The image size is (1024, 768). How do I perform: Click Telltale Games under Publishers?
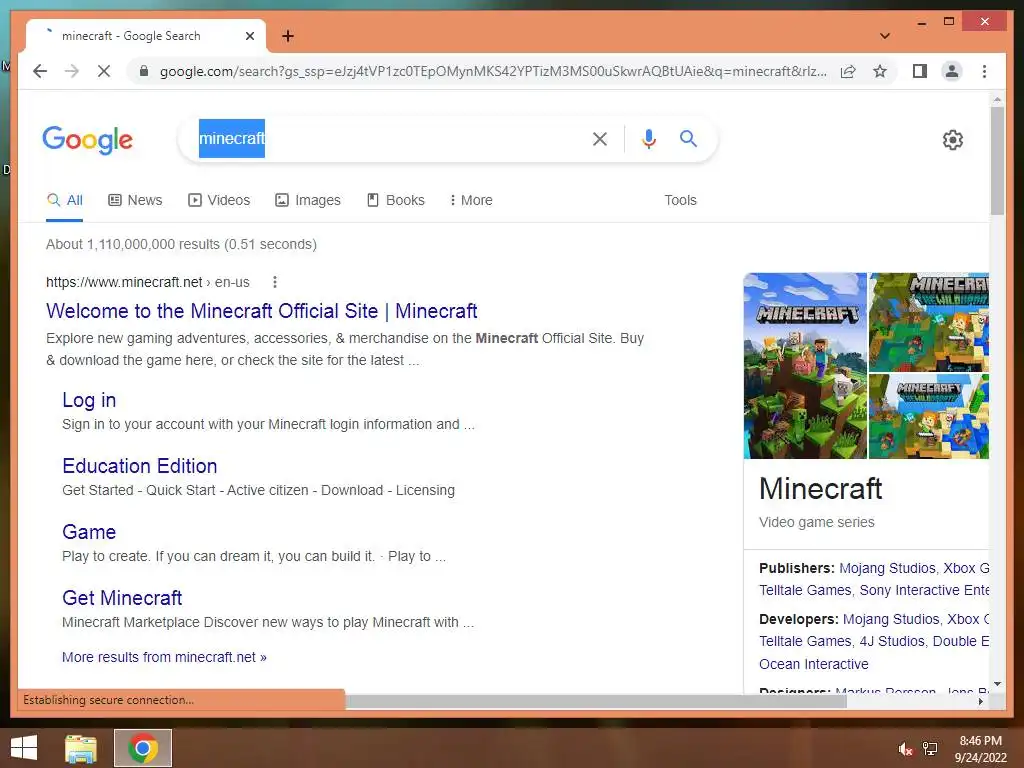805,590
